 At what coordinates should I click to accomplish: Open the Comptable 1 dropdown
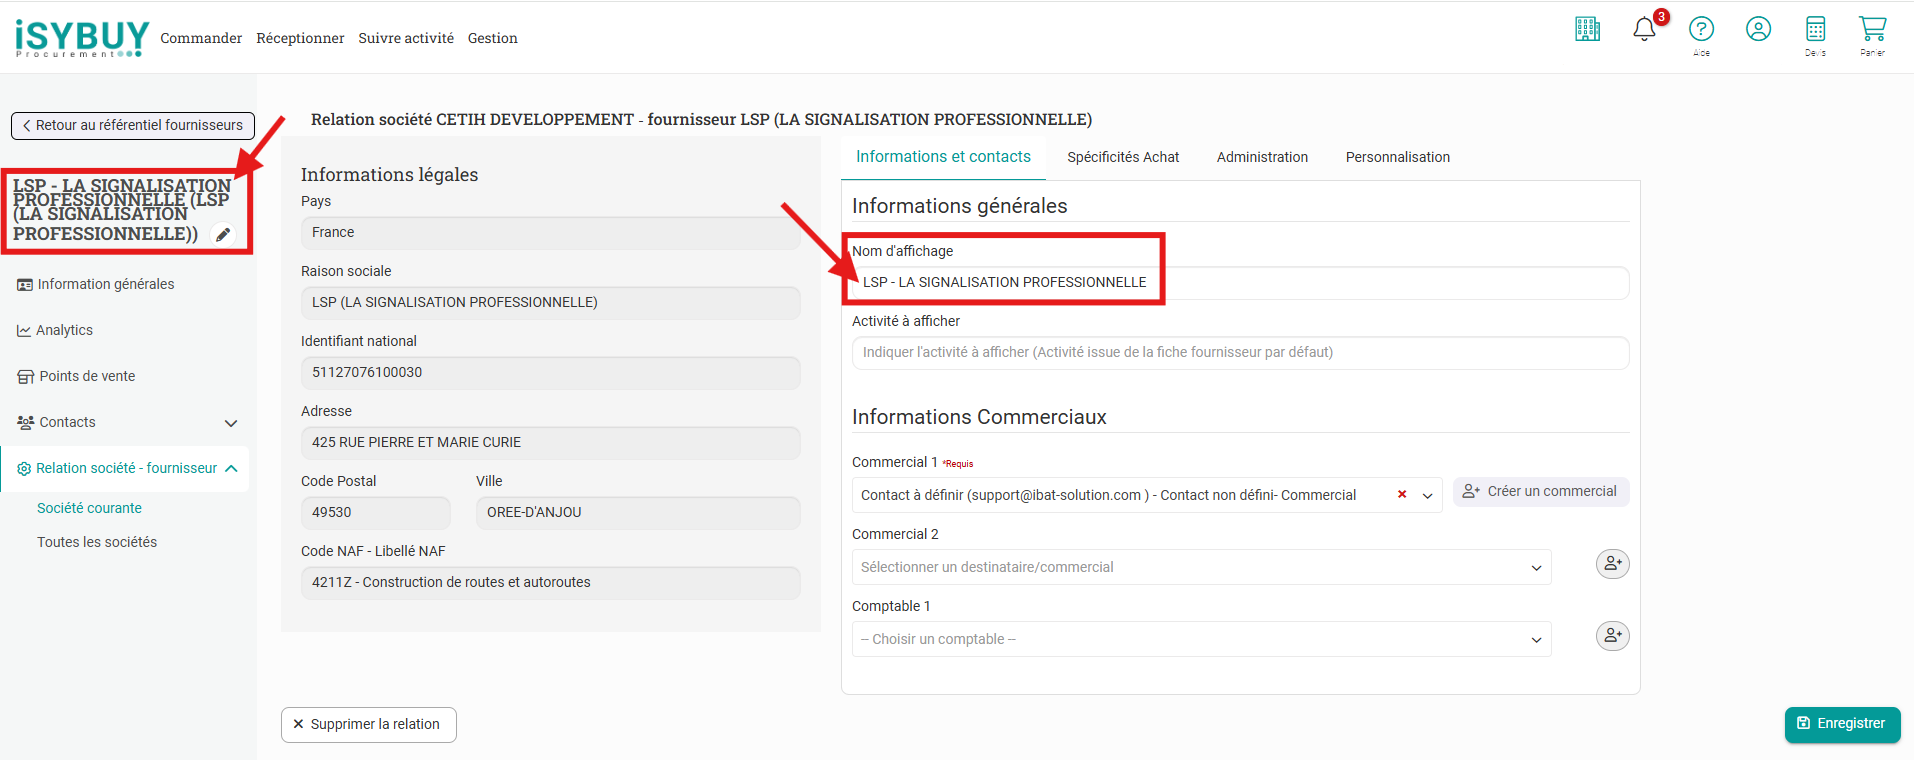(x=1201, y=639)
